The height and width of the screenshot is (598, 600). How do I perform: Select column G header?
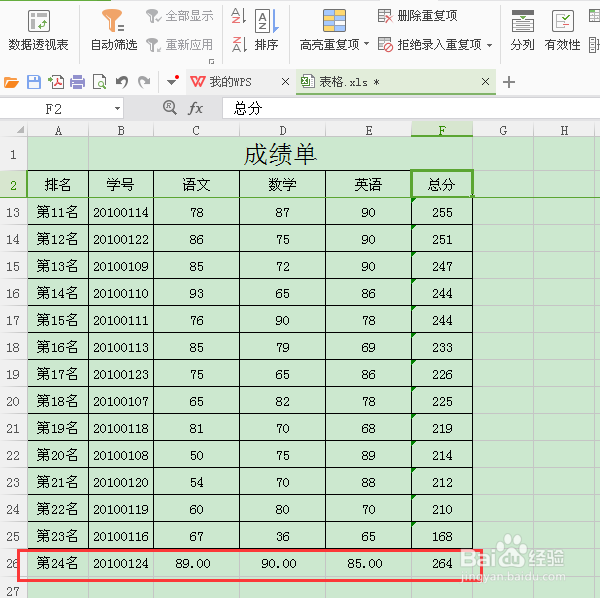tap(503, 130)
